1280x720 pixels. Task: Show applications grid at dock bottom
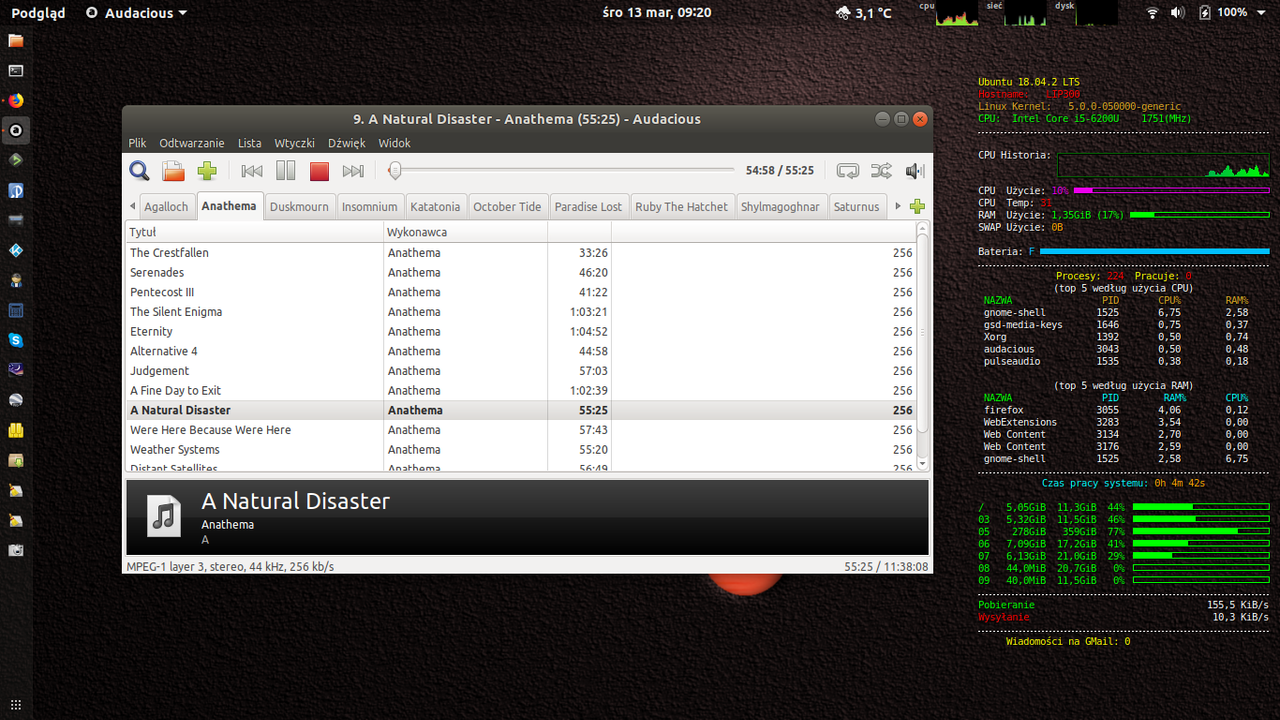(x=15, y=705)
